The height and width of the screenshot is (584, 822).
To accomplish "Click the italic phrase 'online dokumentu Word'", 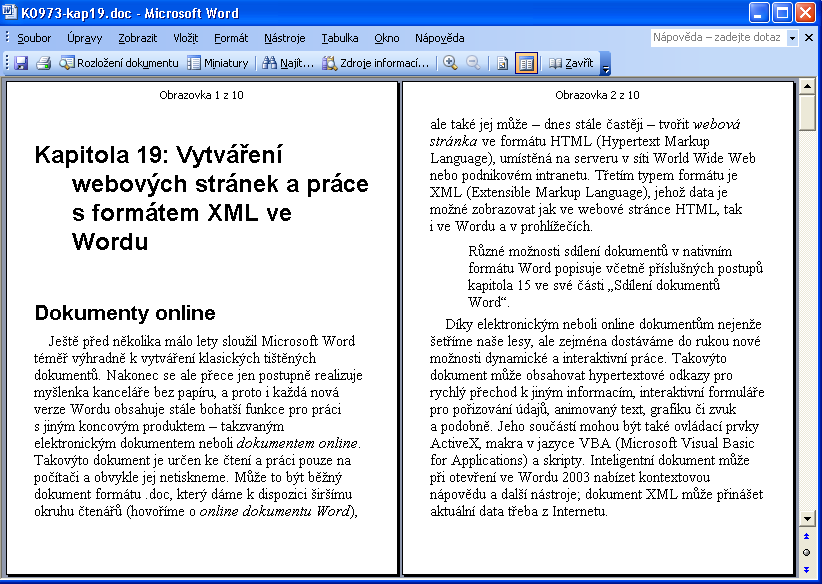I will 275,511.
